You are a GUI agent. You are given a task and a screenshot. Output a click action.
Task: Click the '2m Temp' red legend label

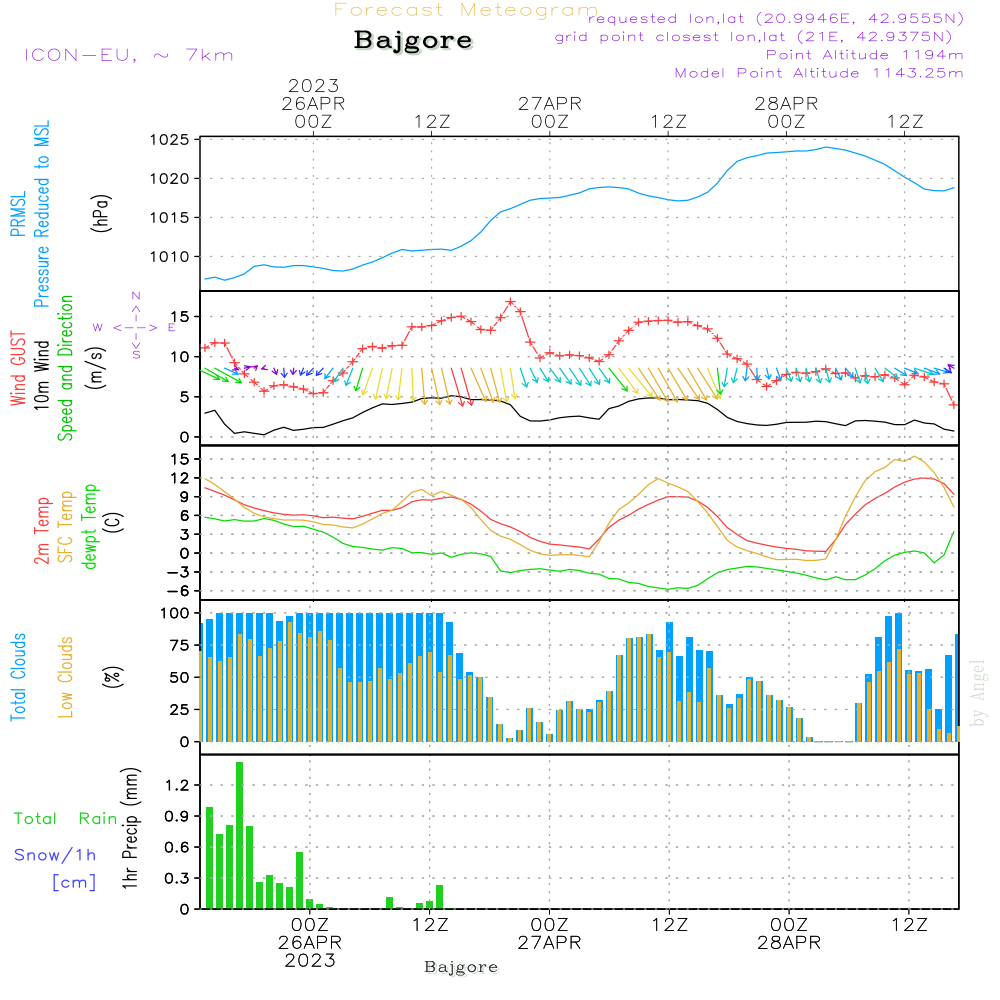pos(42,531)
